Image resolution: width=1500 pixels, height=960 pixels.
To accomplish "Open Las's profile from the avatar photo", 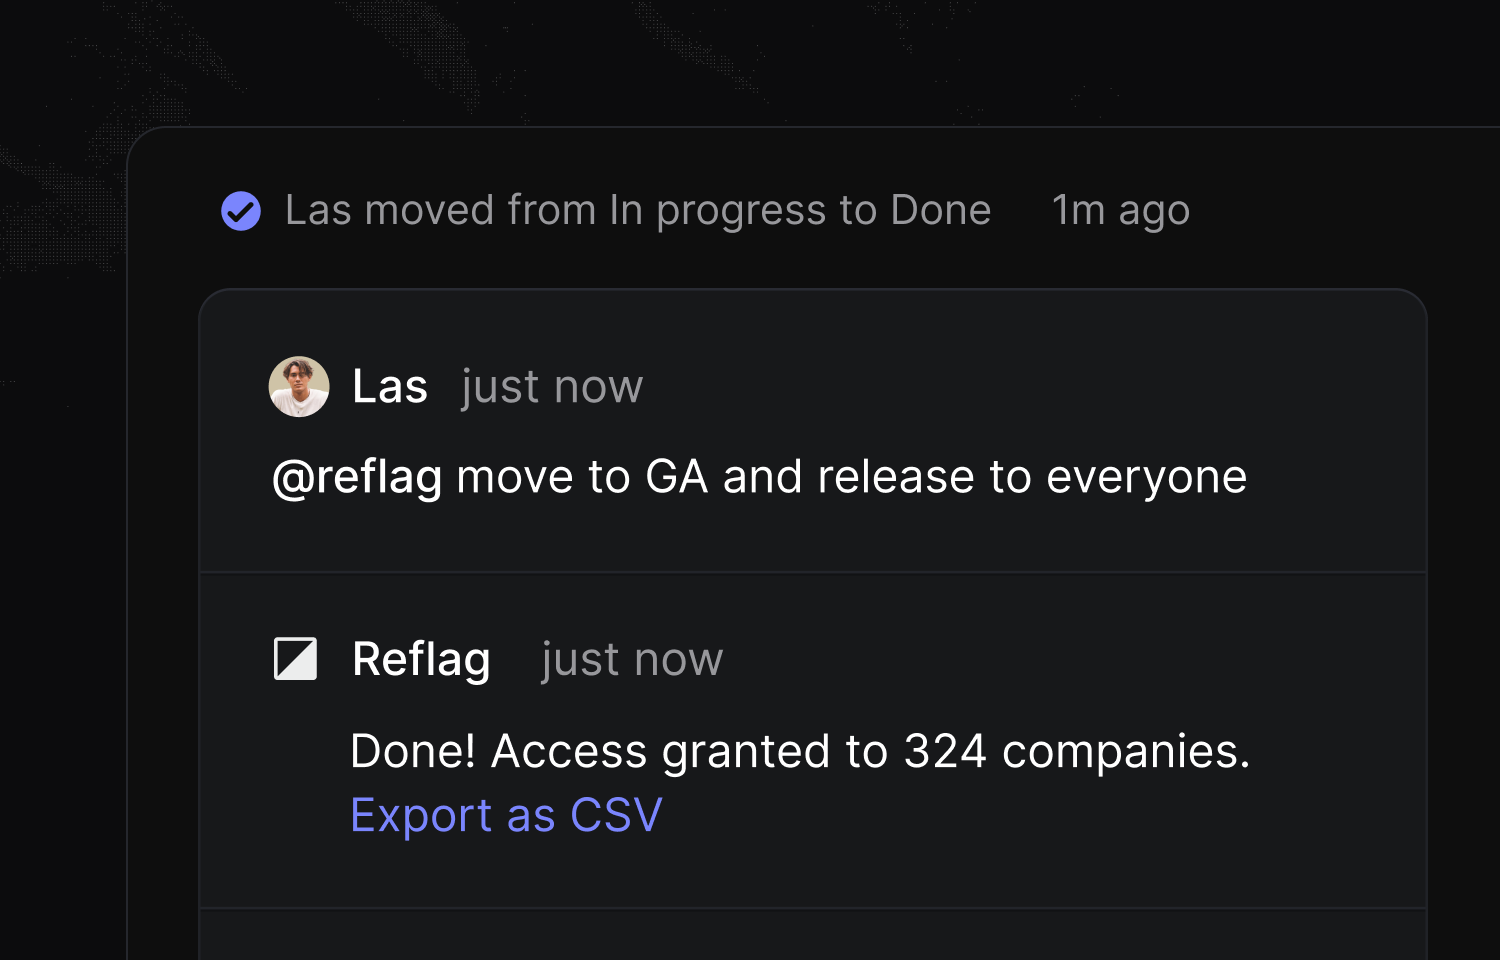I will (x=298, y=387).
